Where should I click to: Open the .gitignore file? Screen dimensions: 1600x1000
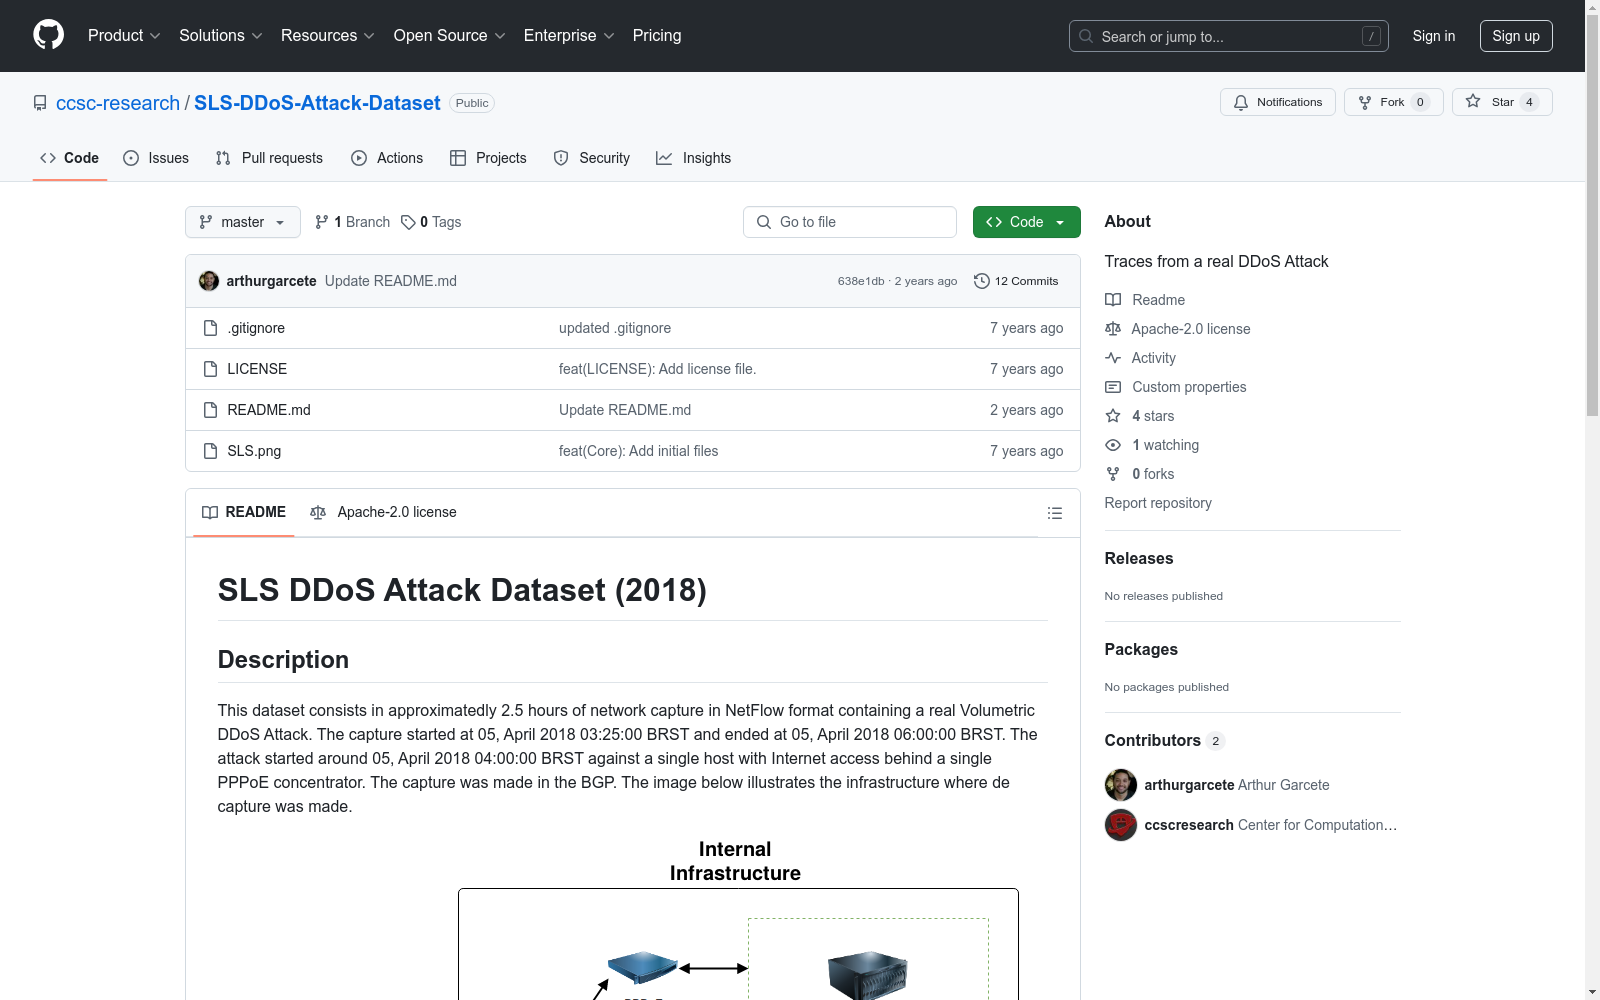pos(256,328)
